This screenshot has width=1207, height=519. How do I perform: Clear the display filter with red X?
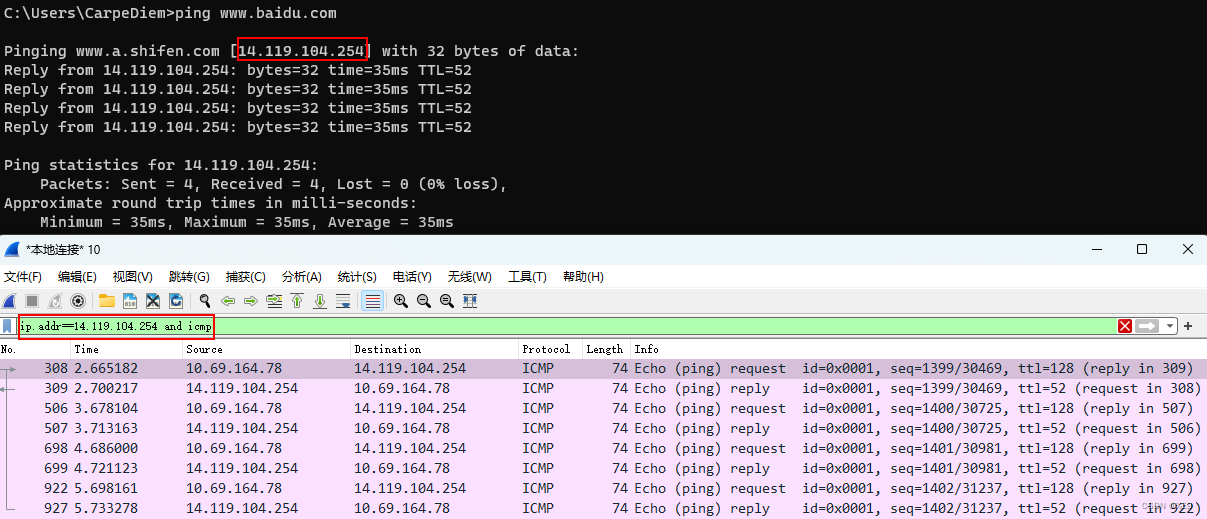point(1125,326)
